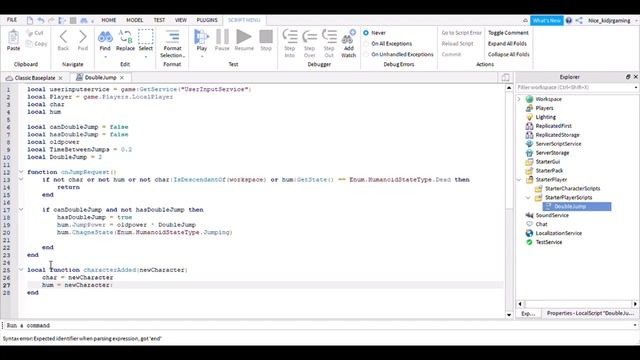The image size is (640, 360).
Task: Collapse the if block fold at line 17
Action: (21, 209)
